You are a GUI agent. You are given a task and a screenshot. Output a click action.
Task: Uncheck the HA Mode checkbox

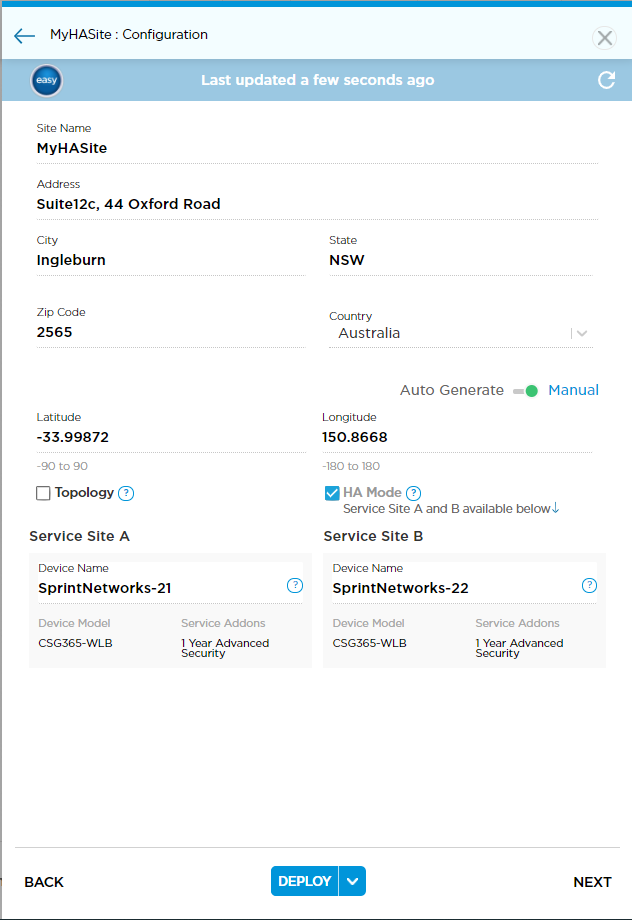point(332,493)
